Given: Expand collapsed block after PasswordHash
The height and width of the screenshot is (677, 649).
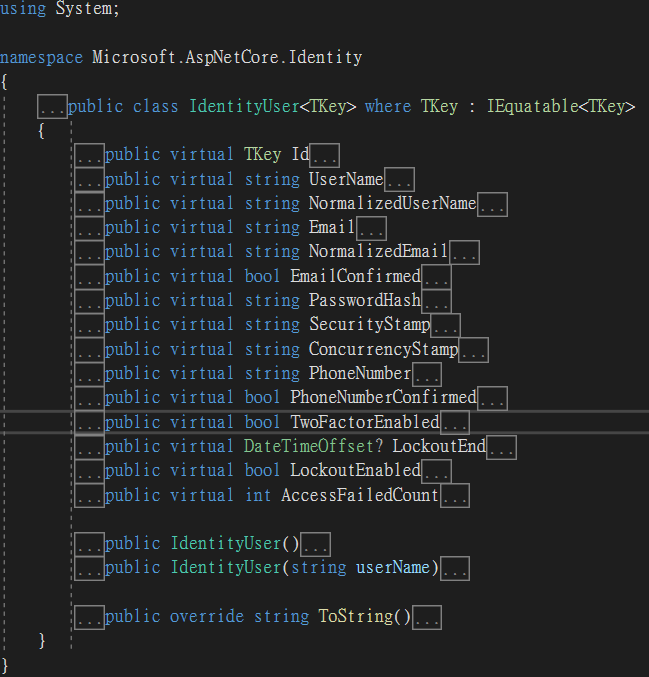Looking at the screenshot, I should click(x=437, y=301).
